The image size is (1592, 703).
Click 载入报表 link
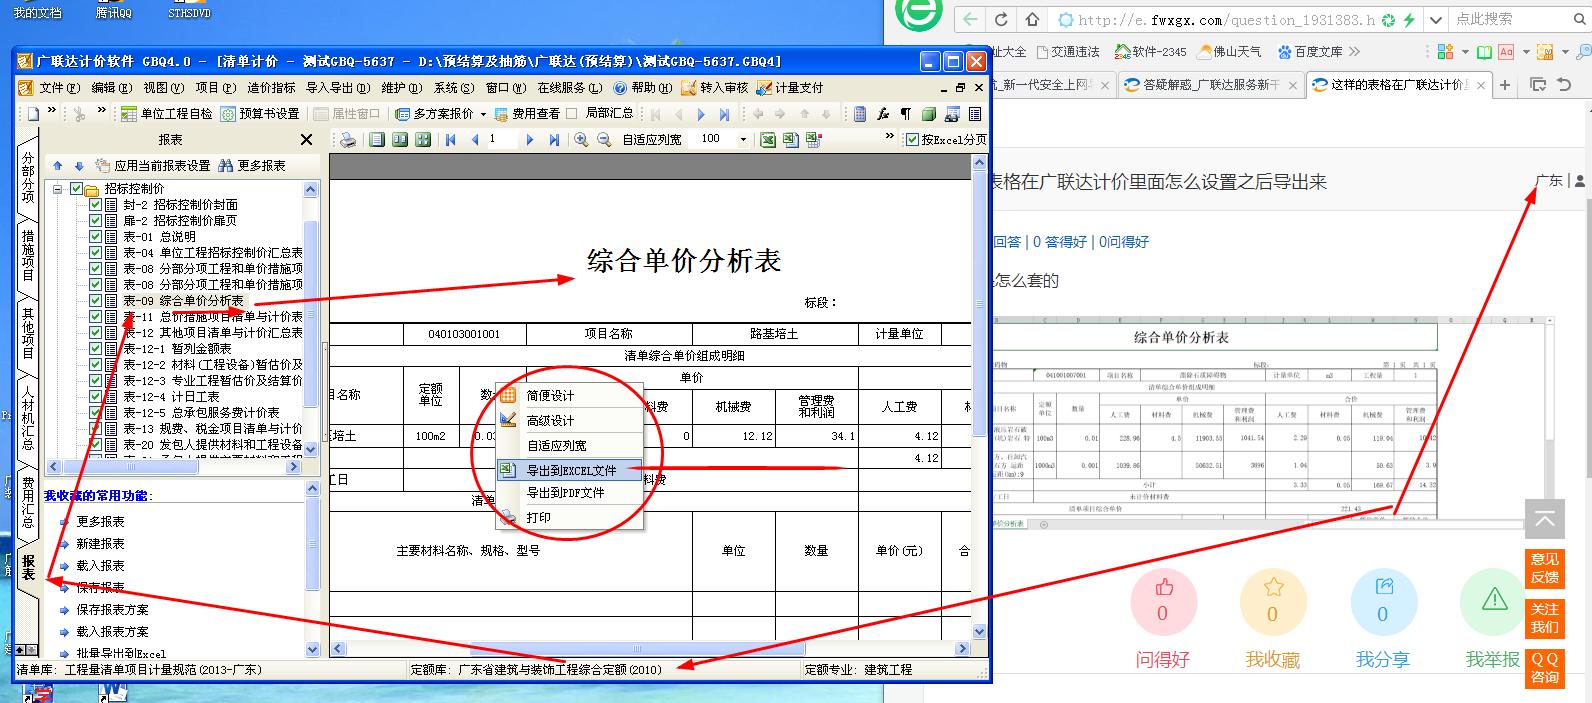100,566
